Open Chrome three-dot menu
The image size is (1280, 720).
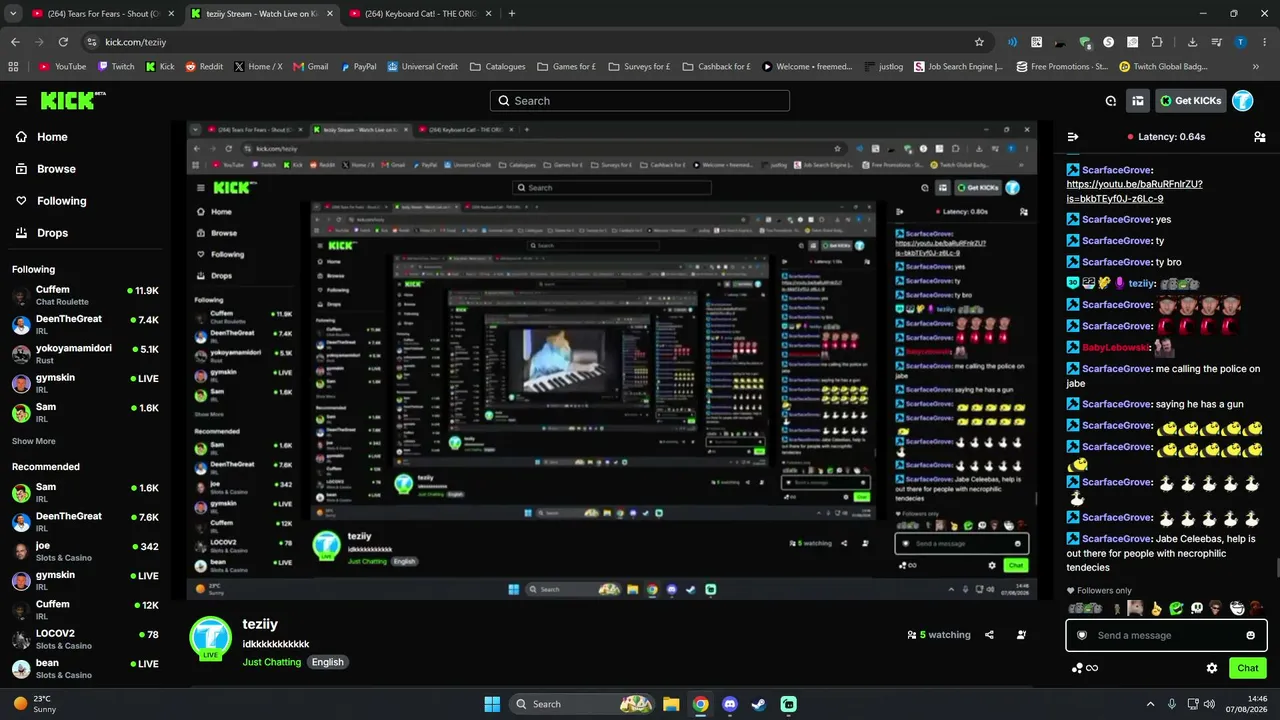(x=1264, y=42)
